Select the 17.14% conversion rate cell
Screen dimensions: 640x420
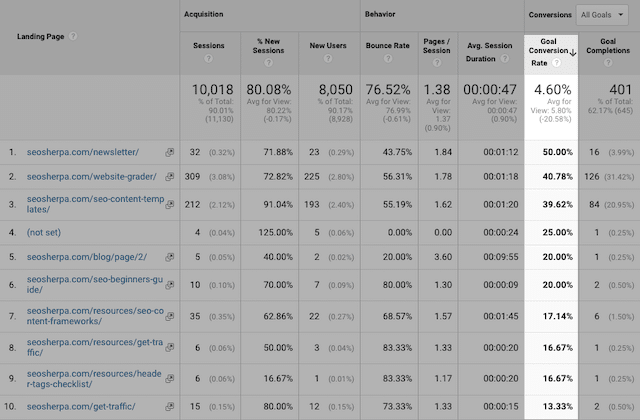[x=558, y=316]
